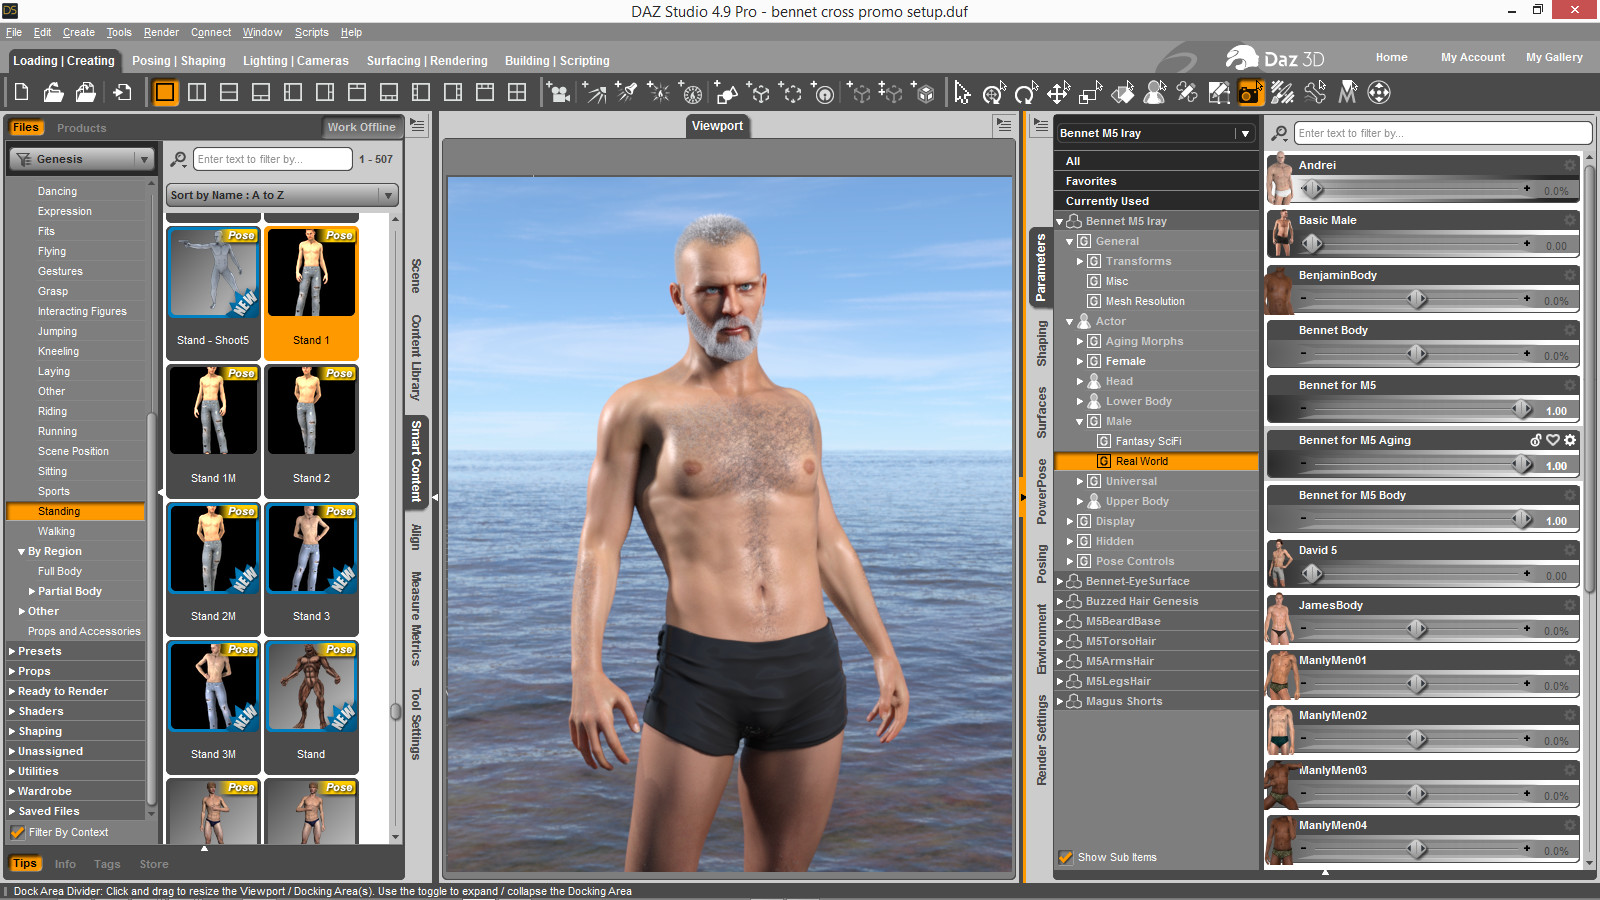The height and width of the screenshot is (900, 1600).
Task: Select the single viewport layout icon
Action: pos(165,93)
